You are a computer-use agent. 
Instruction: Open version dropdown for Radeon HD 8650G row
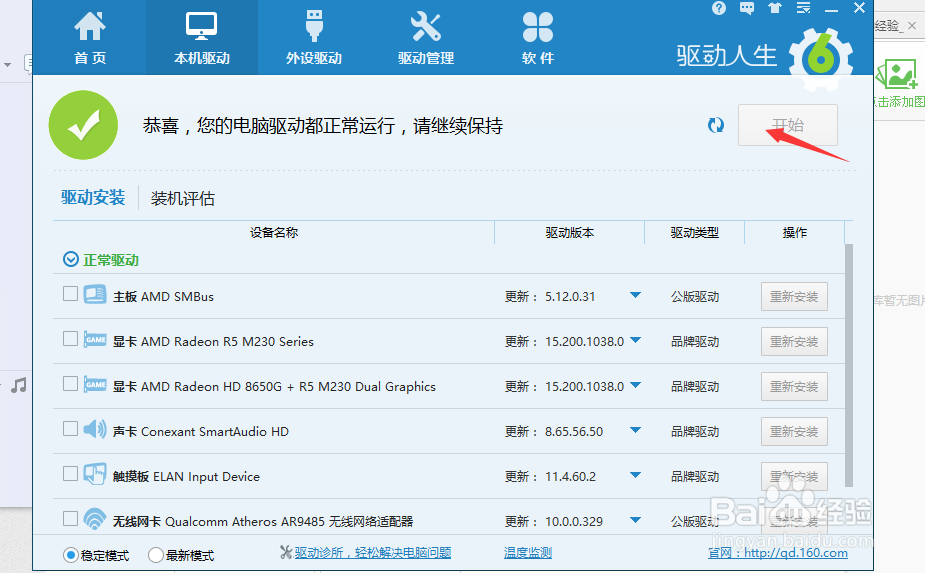point(635,385)
